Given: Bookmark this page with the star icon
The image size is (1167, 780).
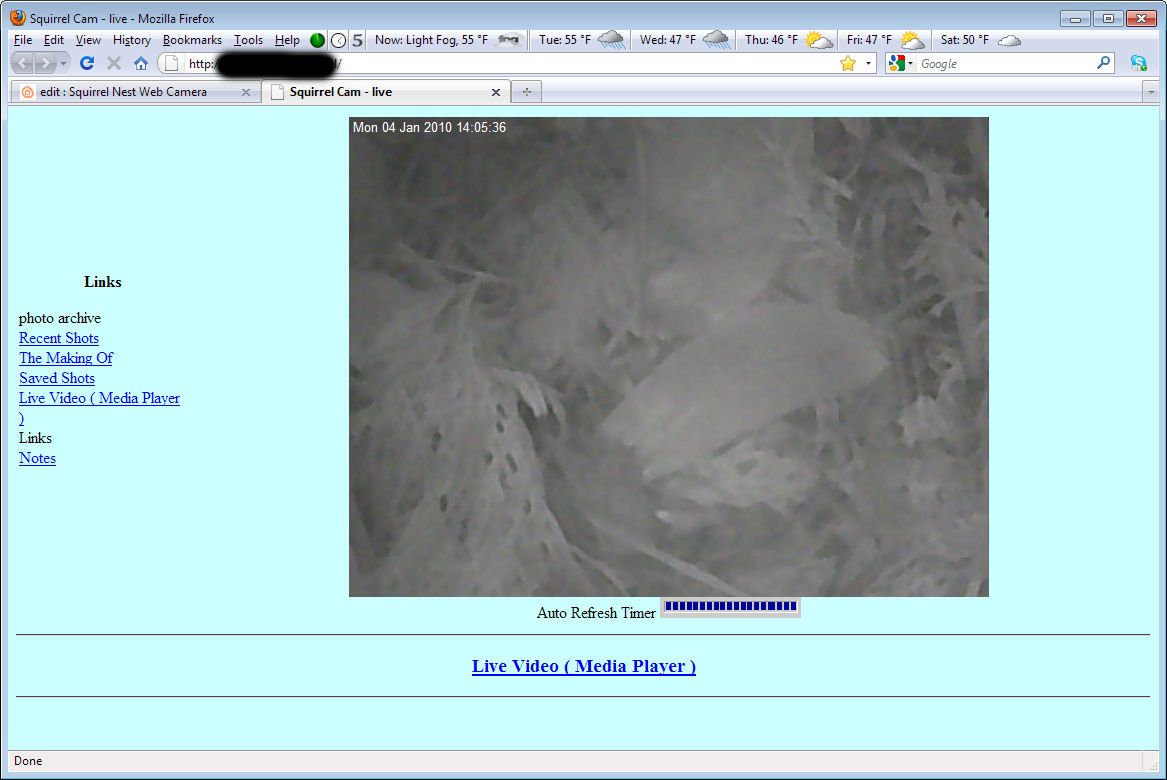Looking at the screenshot, I should pyautogui.click(x=848, y=63).
